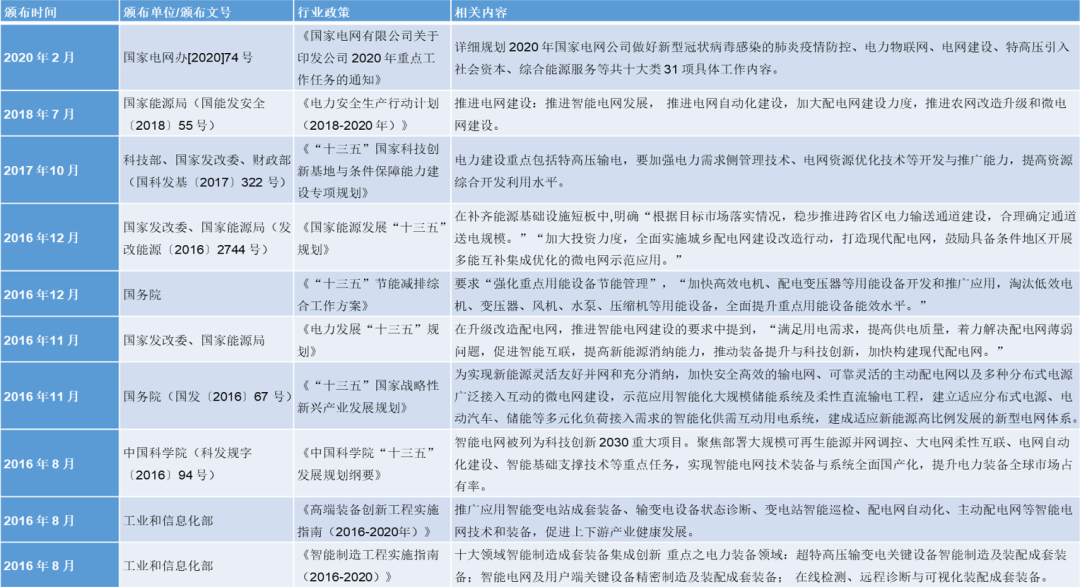Click the 颁布时间 column header
Screen dimensions: 1080x587
(59, 11)
